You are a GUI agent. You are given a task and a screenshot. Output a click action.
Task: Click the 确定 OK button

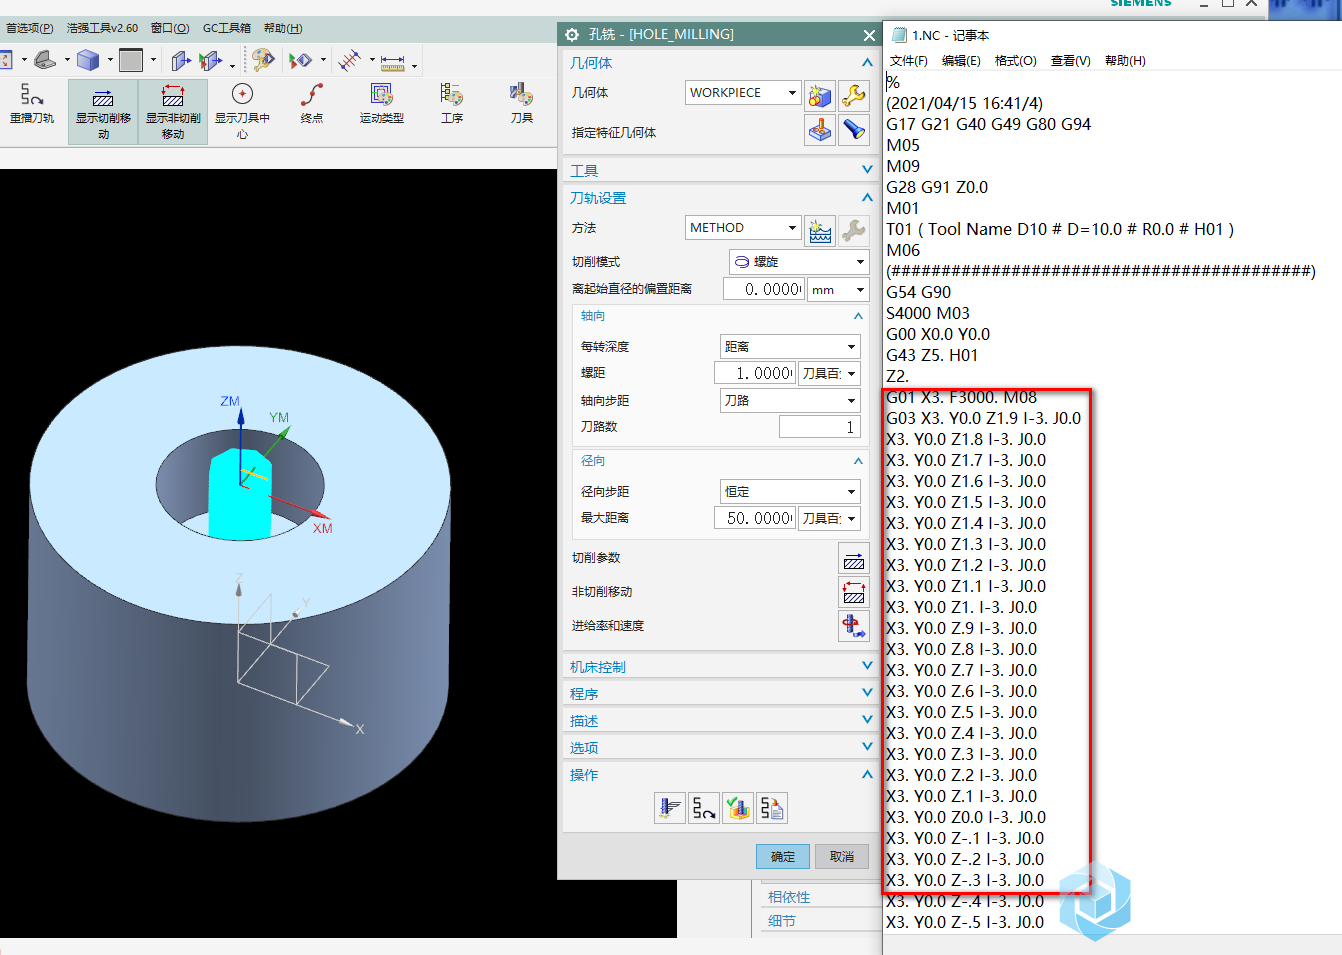coord(783,857)
